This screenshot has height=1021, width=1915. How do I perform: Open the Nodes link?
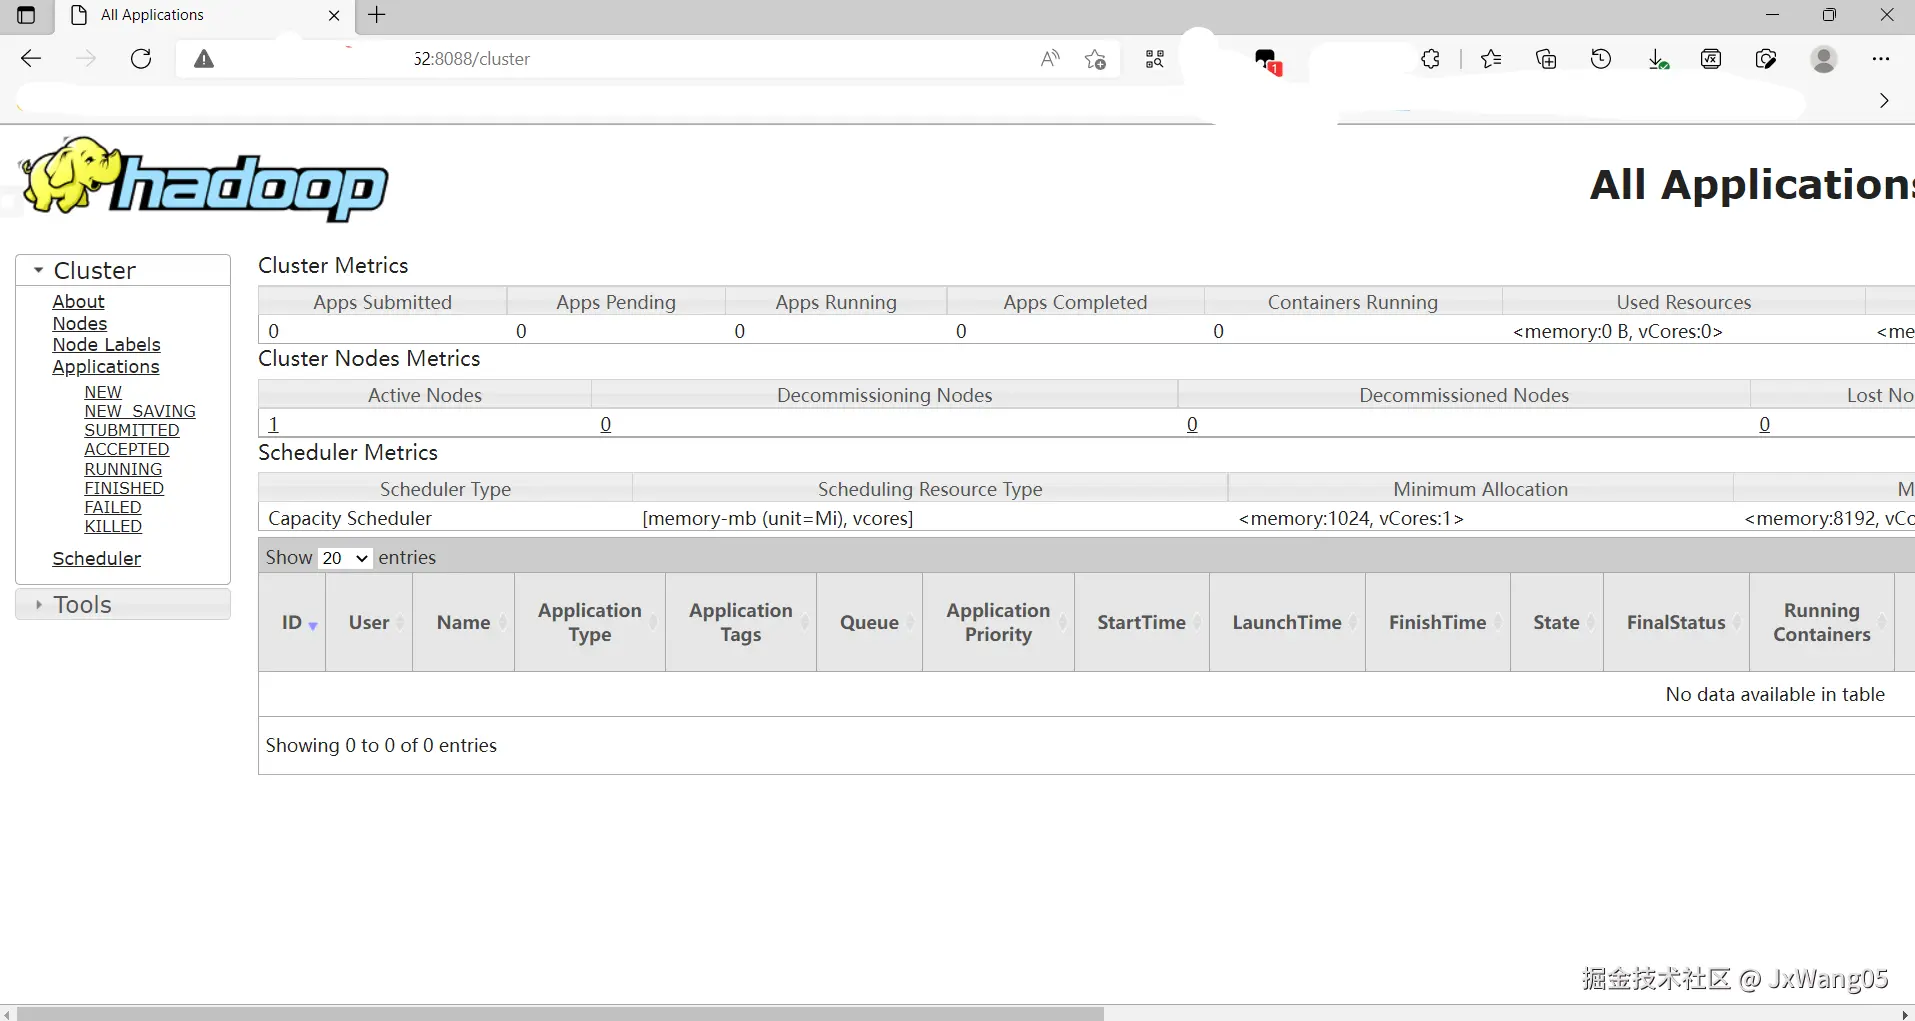pos(80,324)
